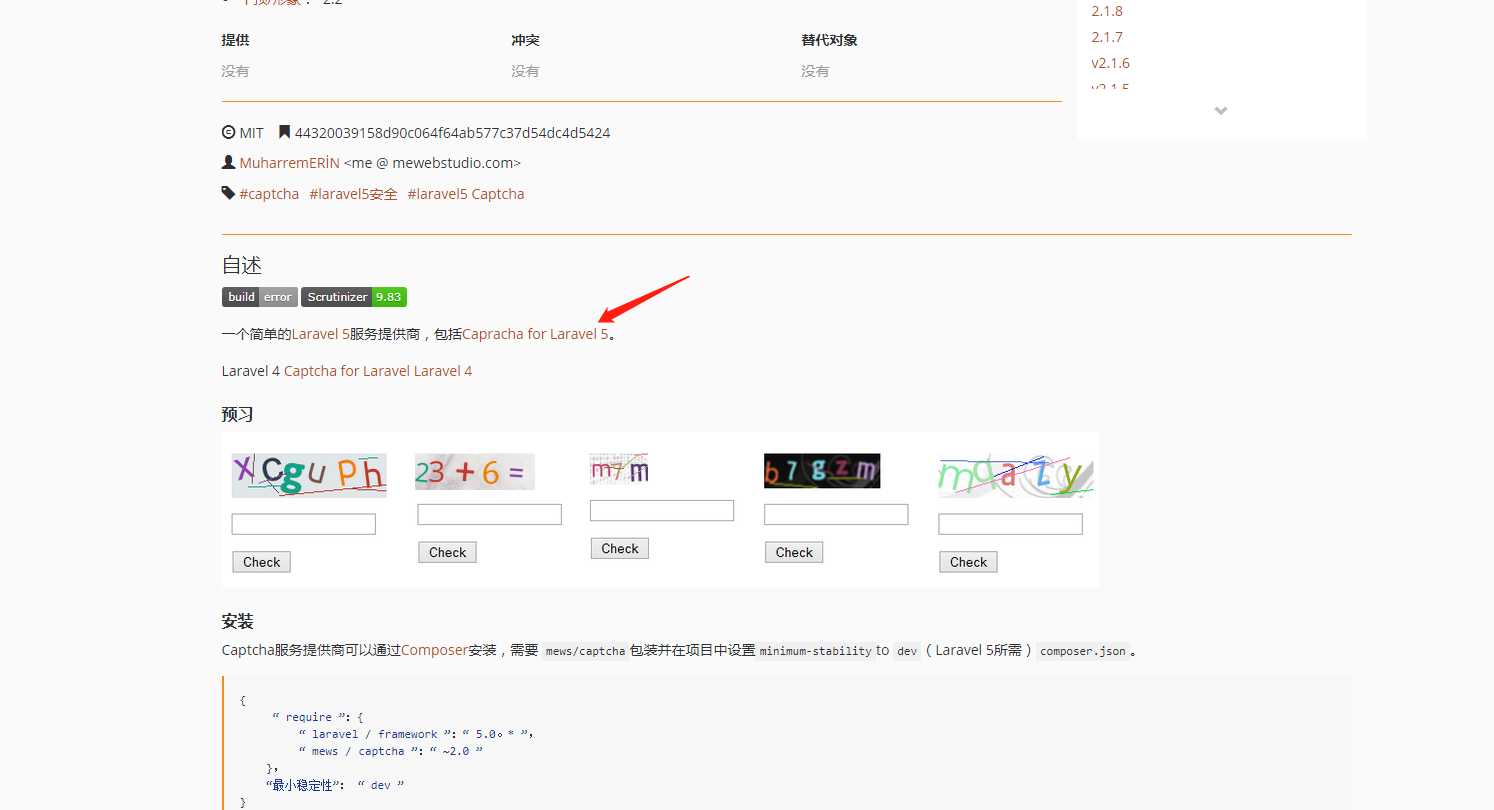
Task: Click the 提供 column header
Action: point(235,40)
